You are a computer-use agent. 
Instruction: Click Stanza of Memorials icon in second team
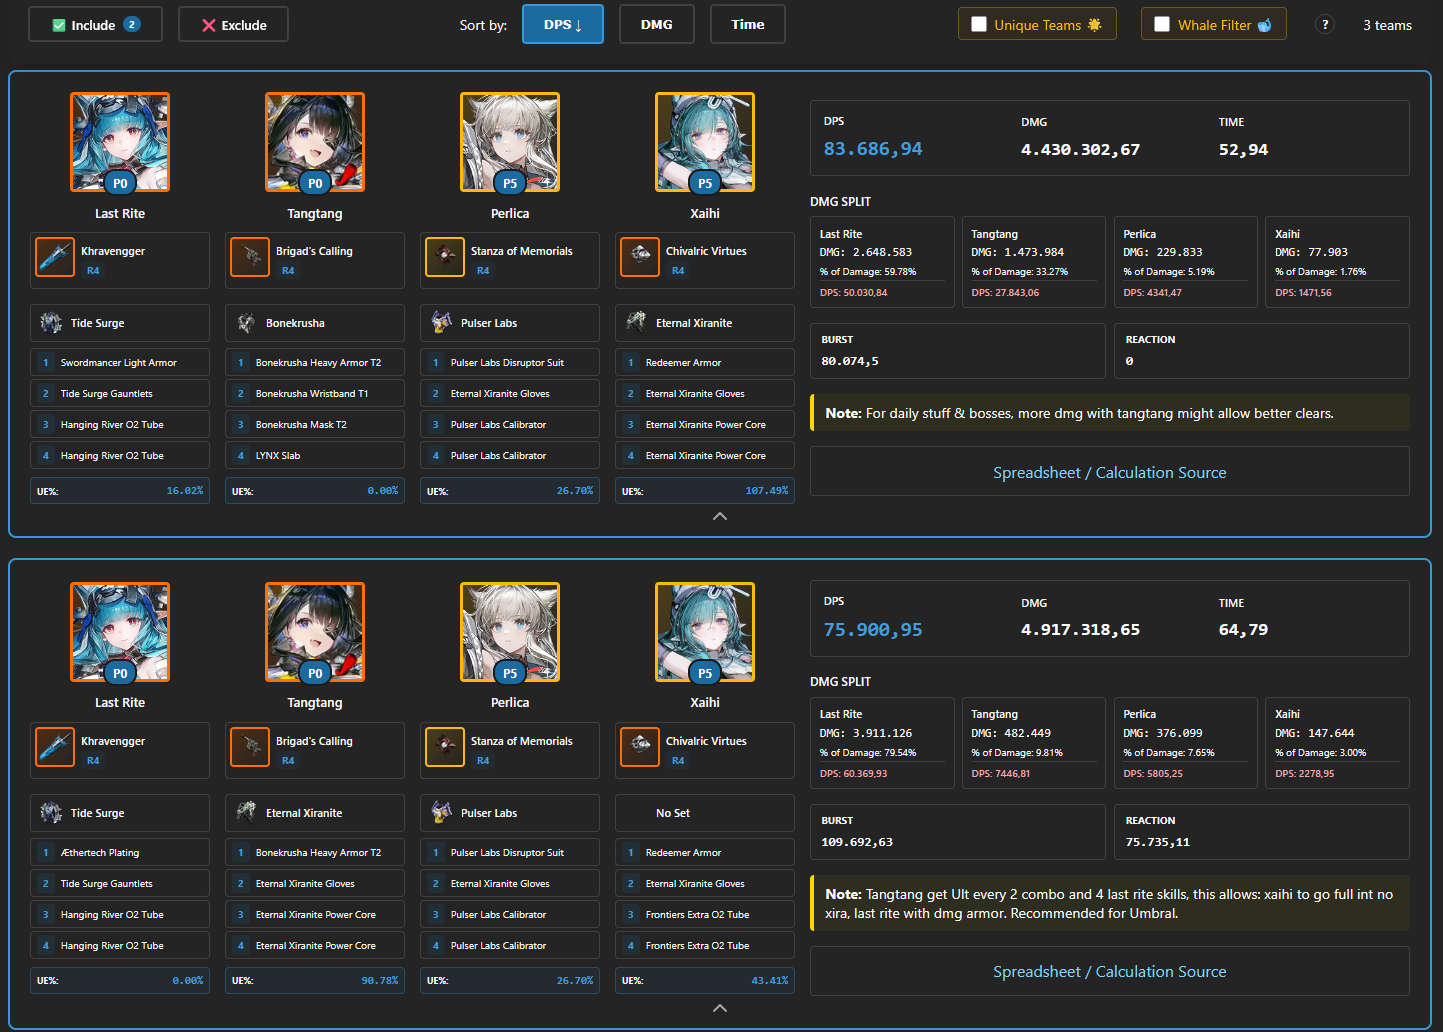(x=445, y=747)
